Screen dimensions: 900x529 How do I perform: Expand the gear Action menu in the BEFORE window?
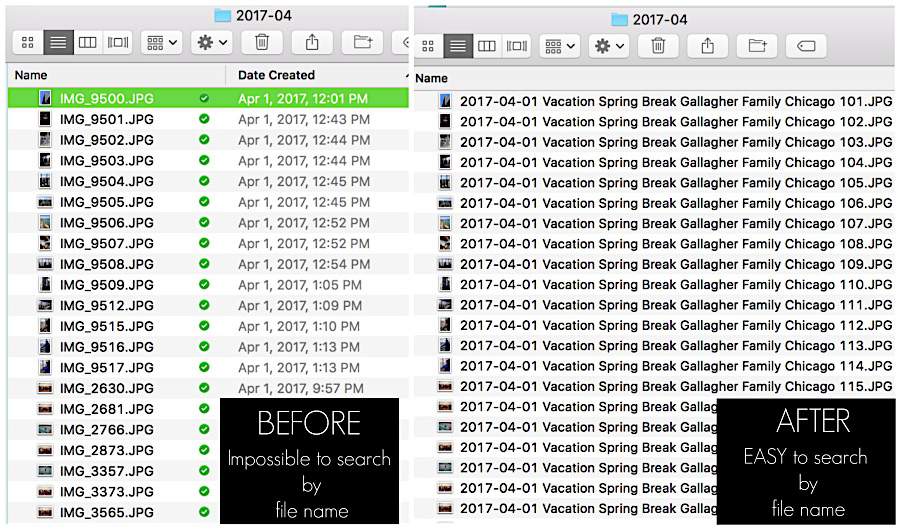click(x=211, y=43)
